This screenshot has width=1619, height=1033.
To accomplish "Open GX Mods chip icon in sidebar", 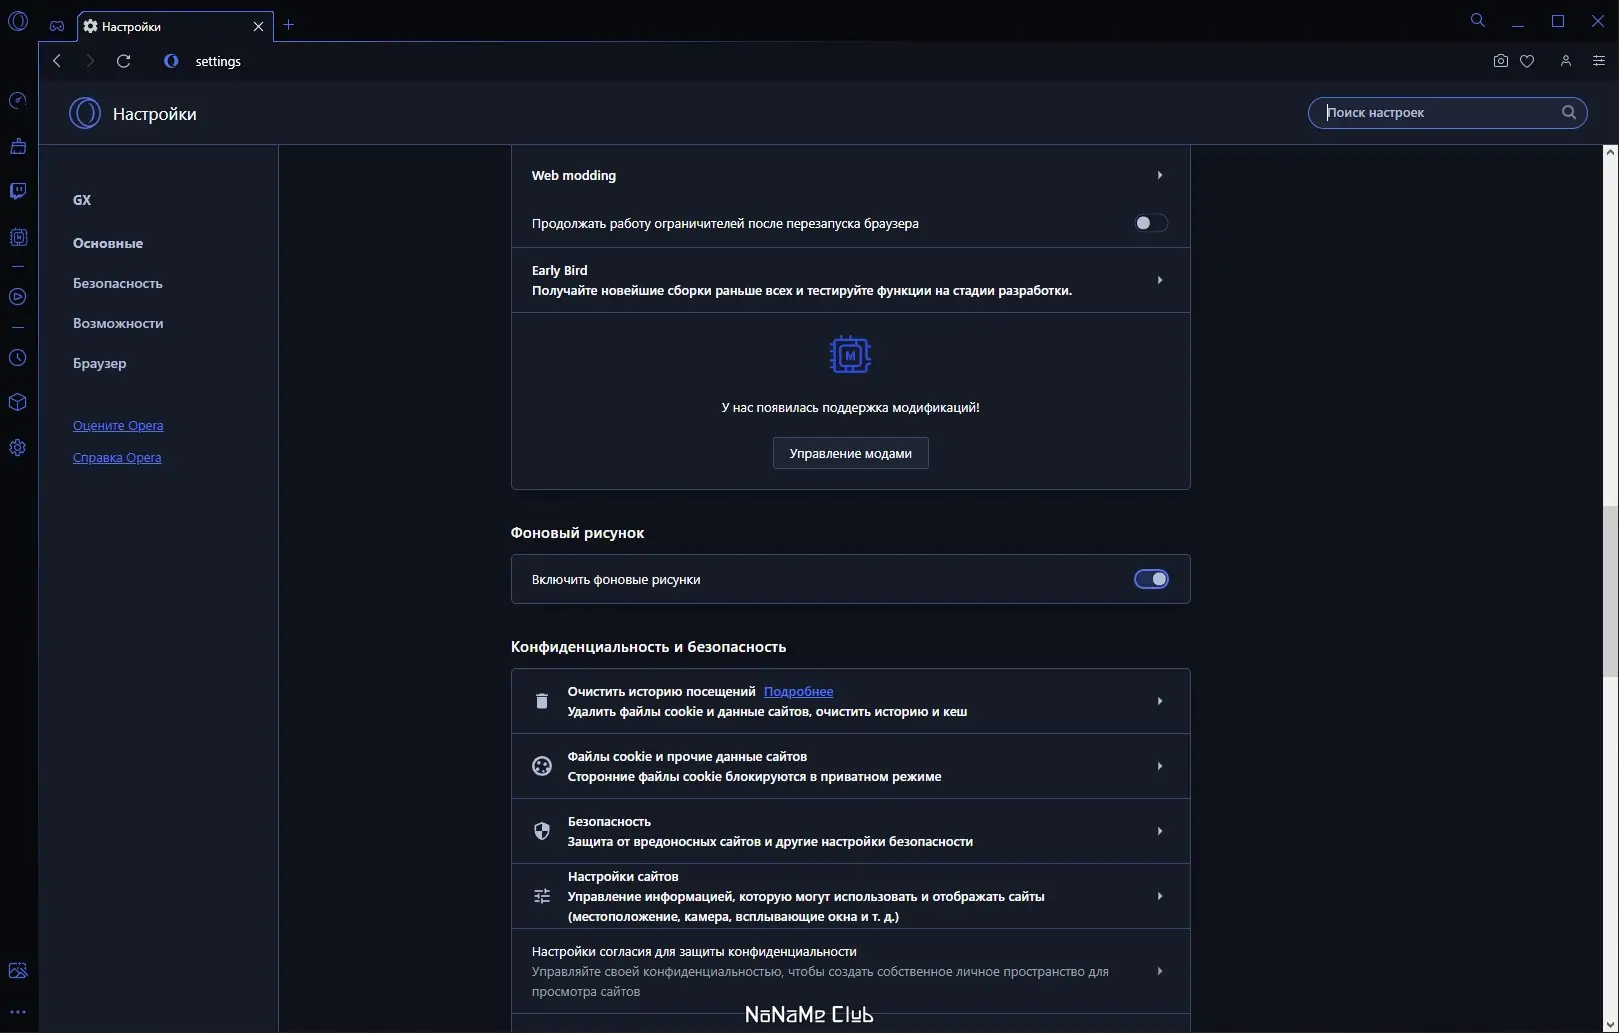I will pyautogui.click(x=18, y=237).
